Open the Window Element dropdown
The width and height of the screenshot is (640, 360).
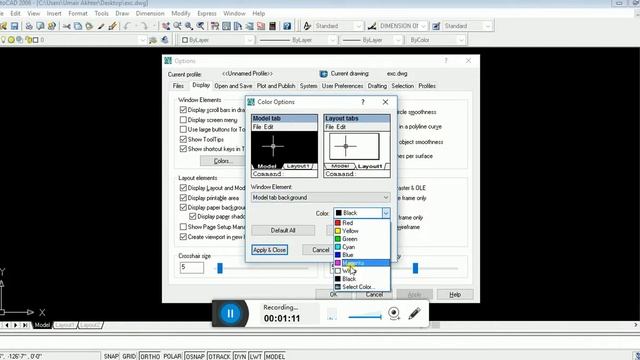[x=320, y=198]
